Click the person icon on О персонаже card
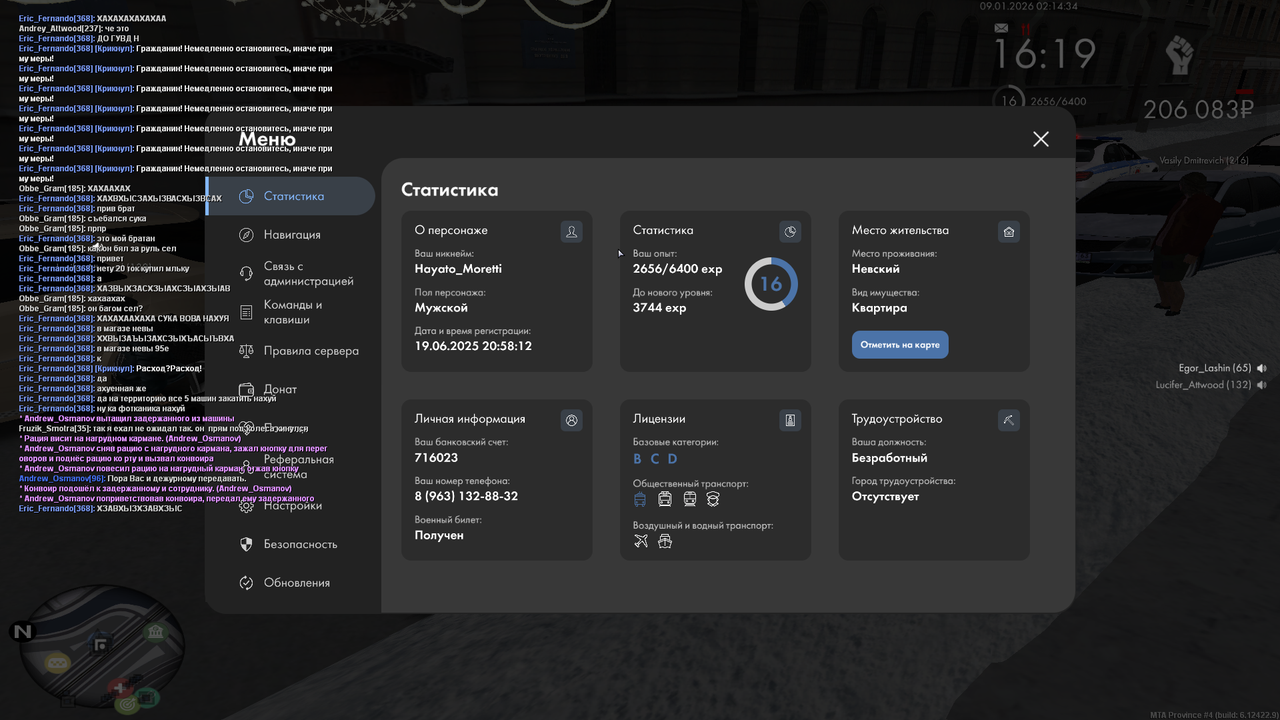 click(x=571, y=232)
